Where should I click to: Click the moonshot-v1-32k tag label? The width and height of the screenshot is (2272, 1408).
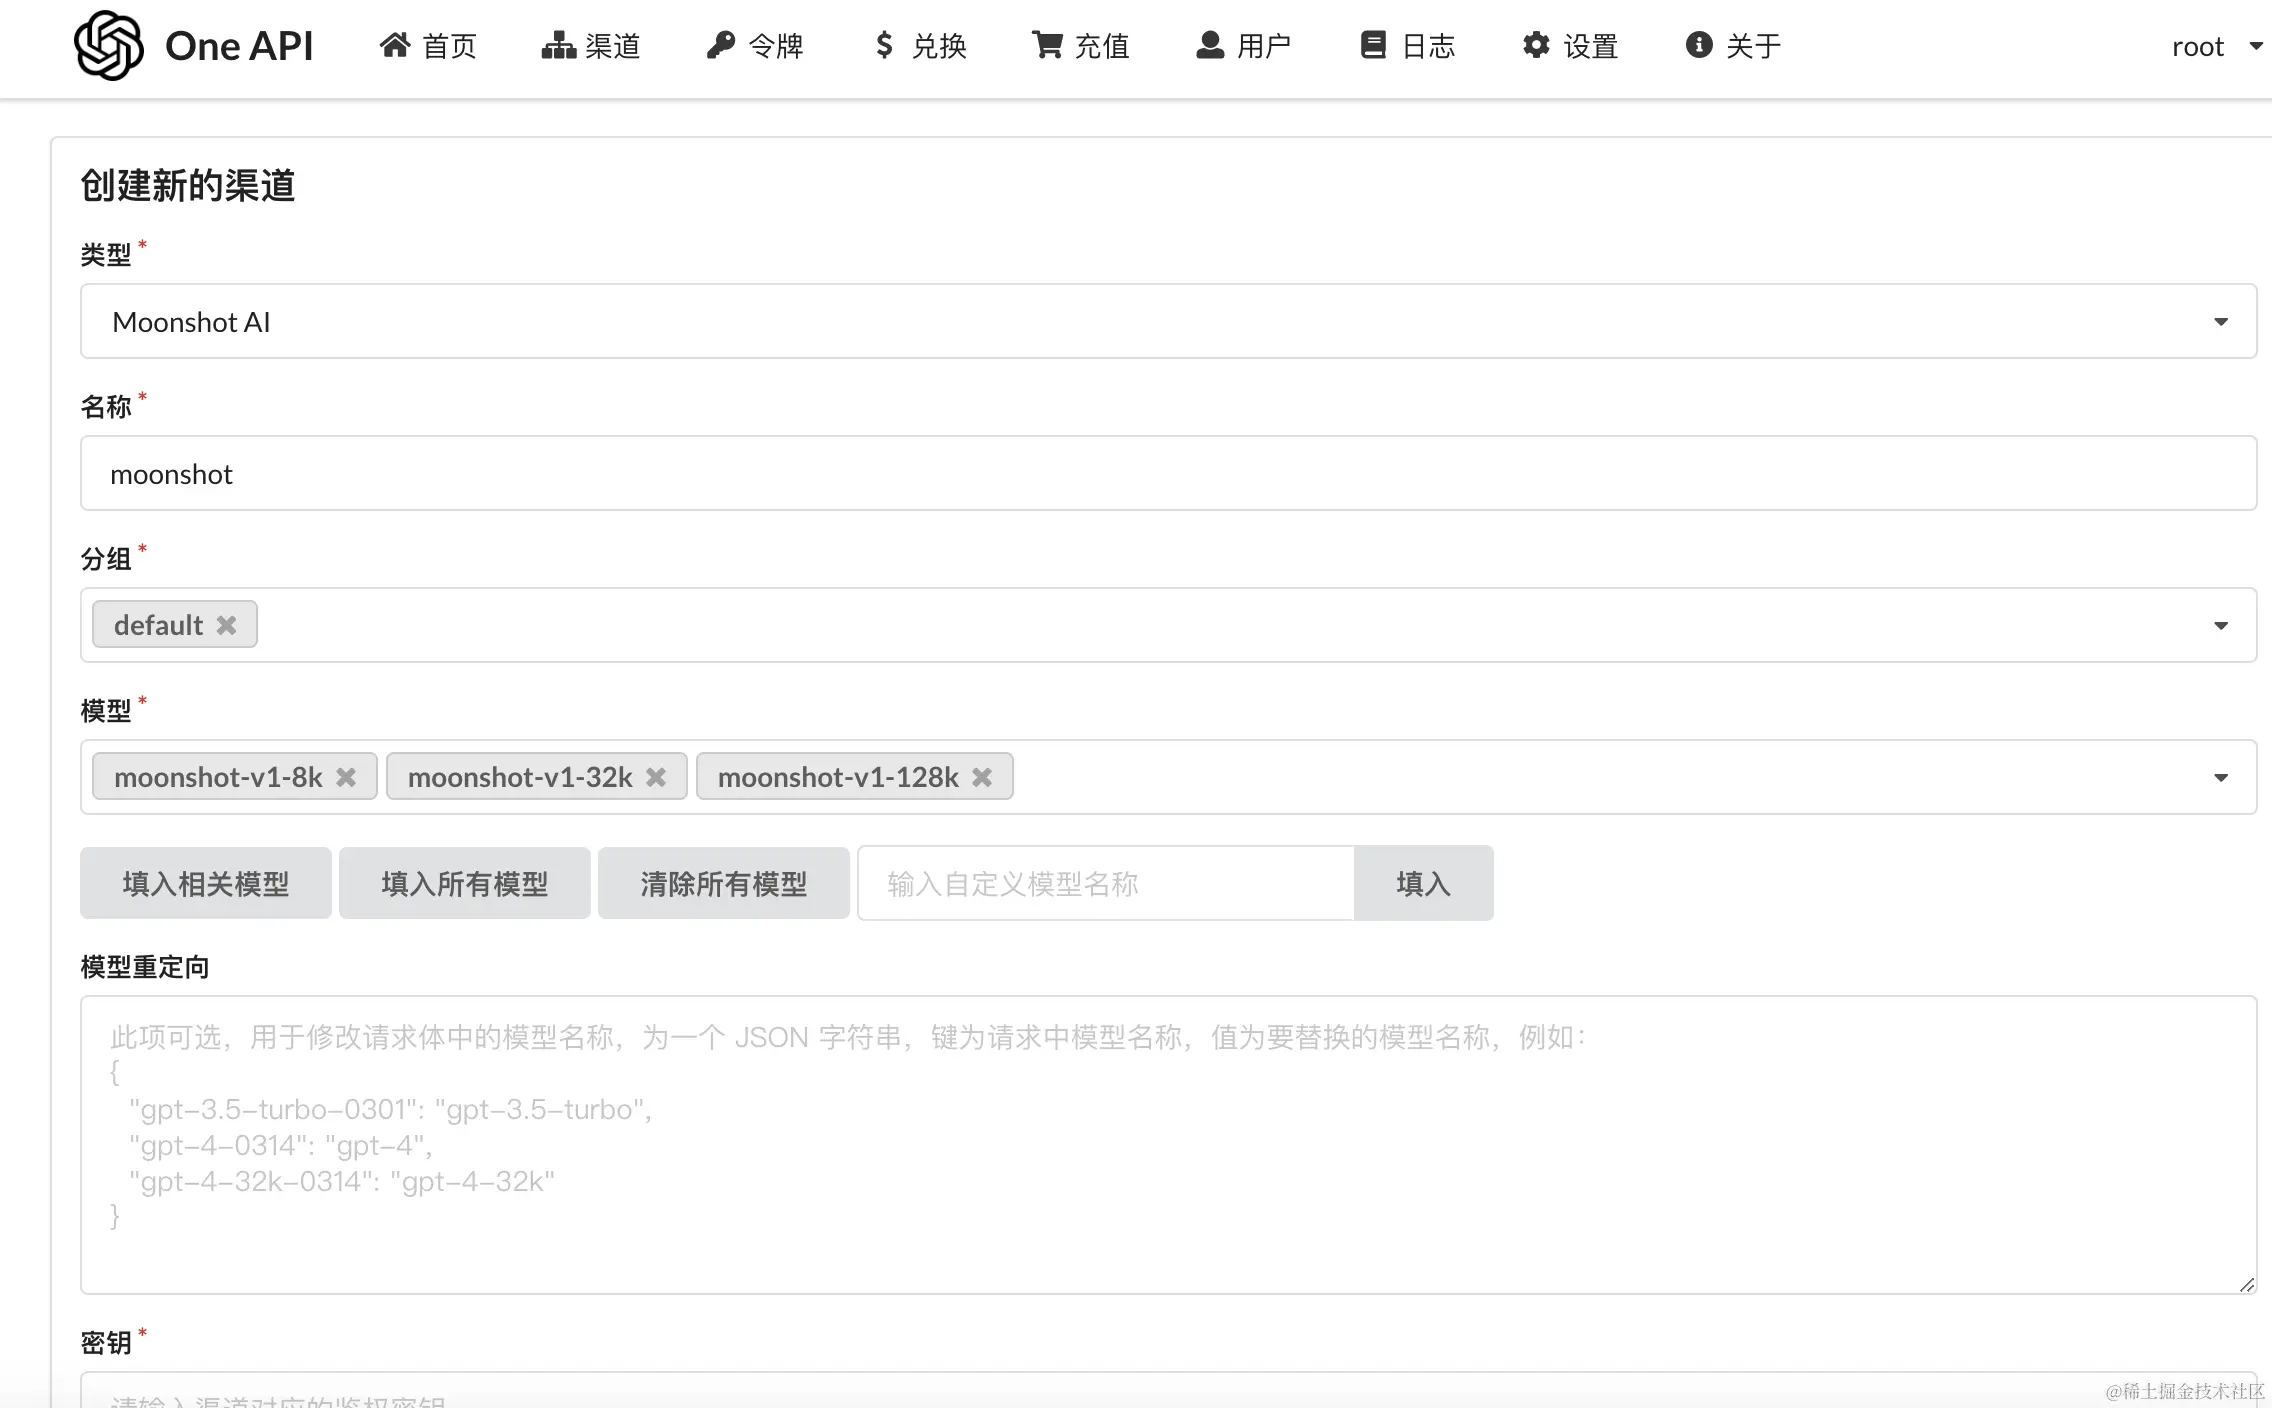click(520, 777)
